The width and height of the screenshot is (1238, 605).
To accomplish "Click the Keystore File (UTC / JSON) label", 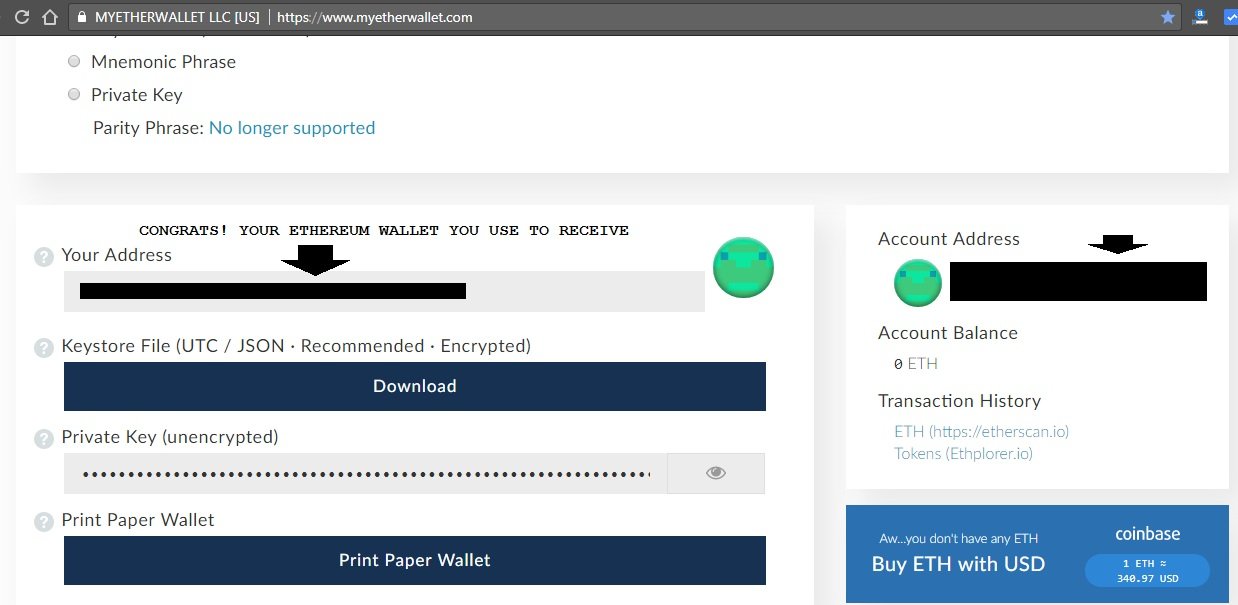I will point(296,346).
